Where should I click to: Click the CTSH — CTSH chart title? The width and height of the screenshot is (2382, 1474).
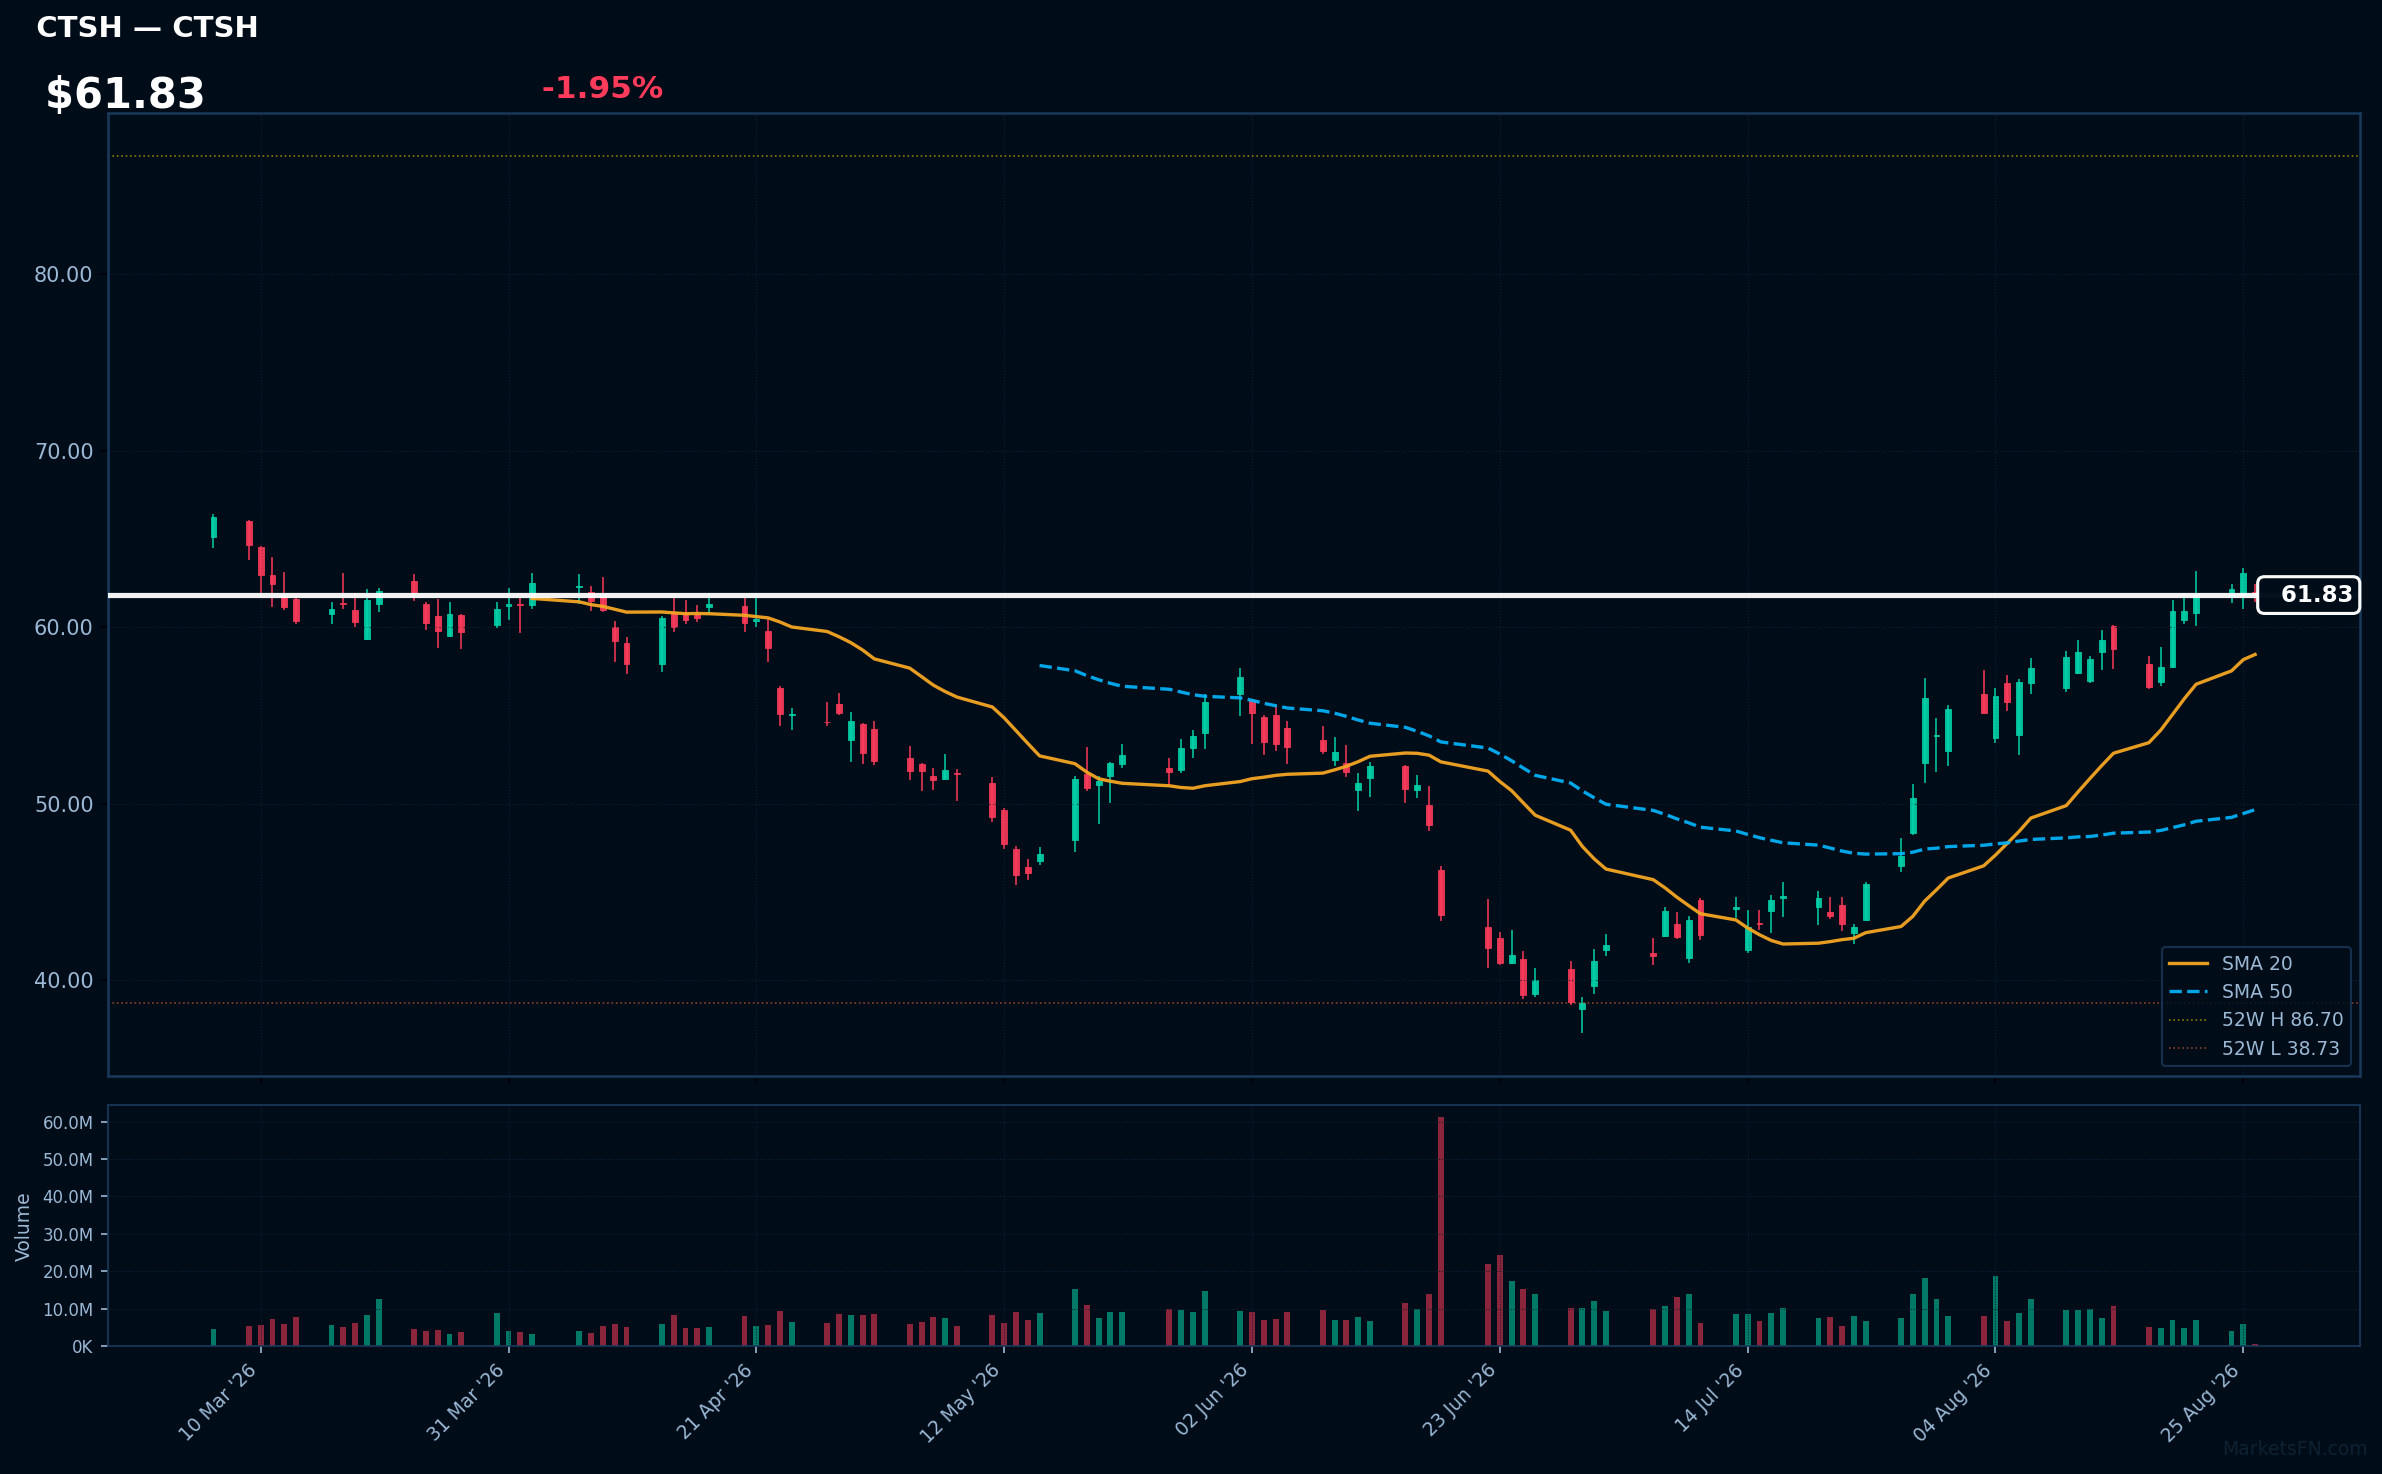coord(147,27)
